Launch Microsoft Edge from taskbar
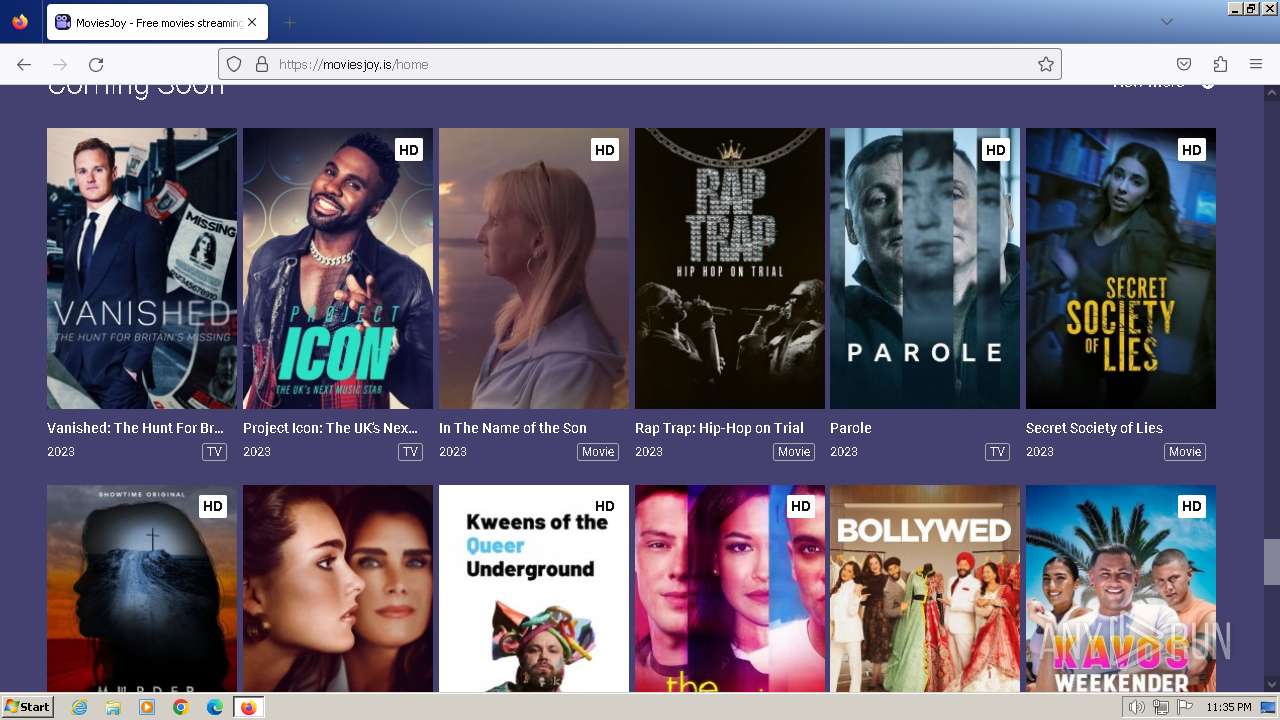Image resolution: width=1280 pixels, height=720 pixels. click(x=215, y=707)
